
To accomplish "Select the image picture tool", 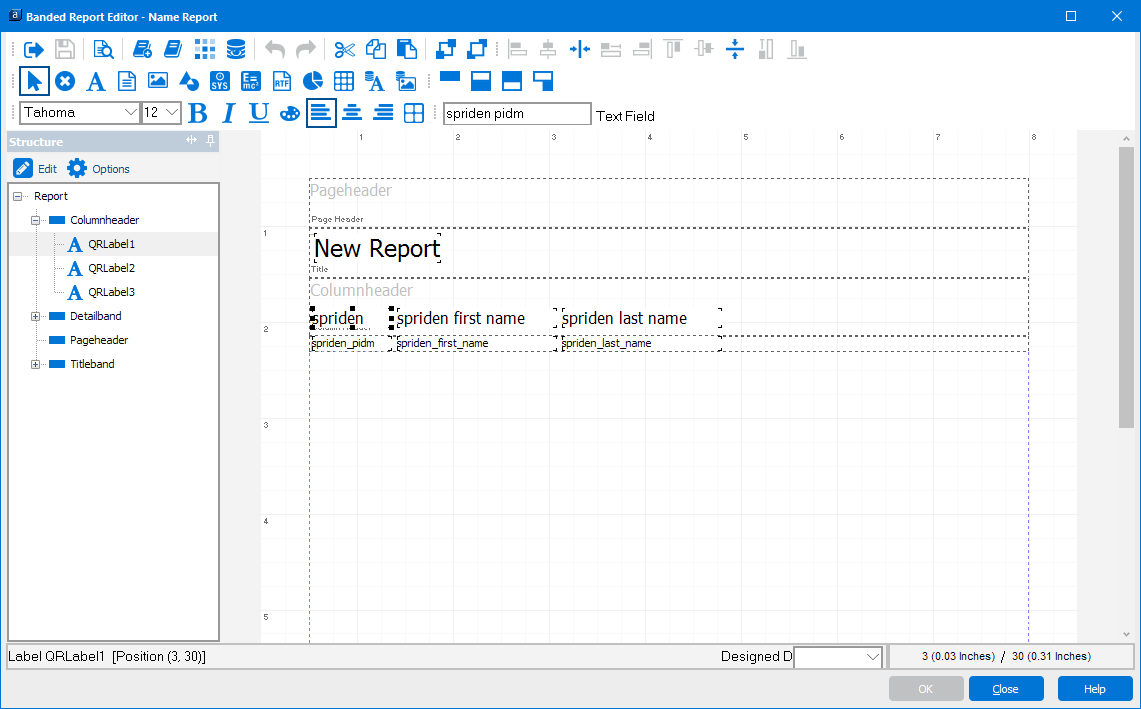I will pyautogui.click(x=158, y=81).
